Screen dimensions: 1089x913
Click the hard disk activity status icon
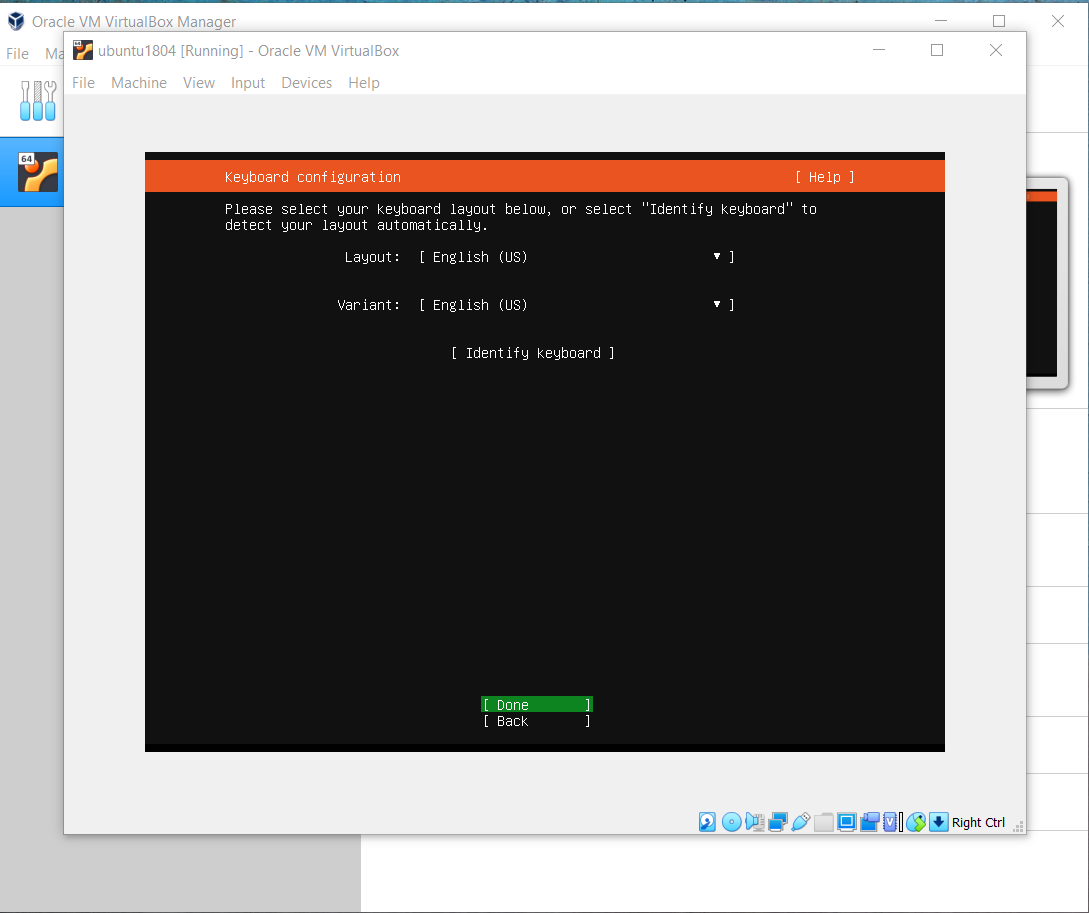pyautogui.click(x=707, y=822)
